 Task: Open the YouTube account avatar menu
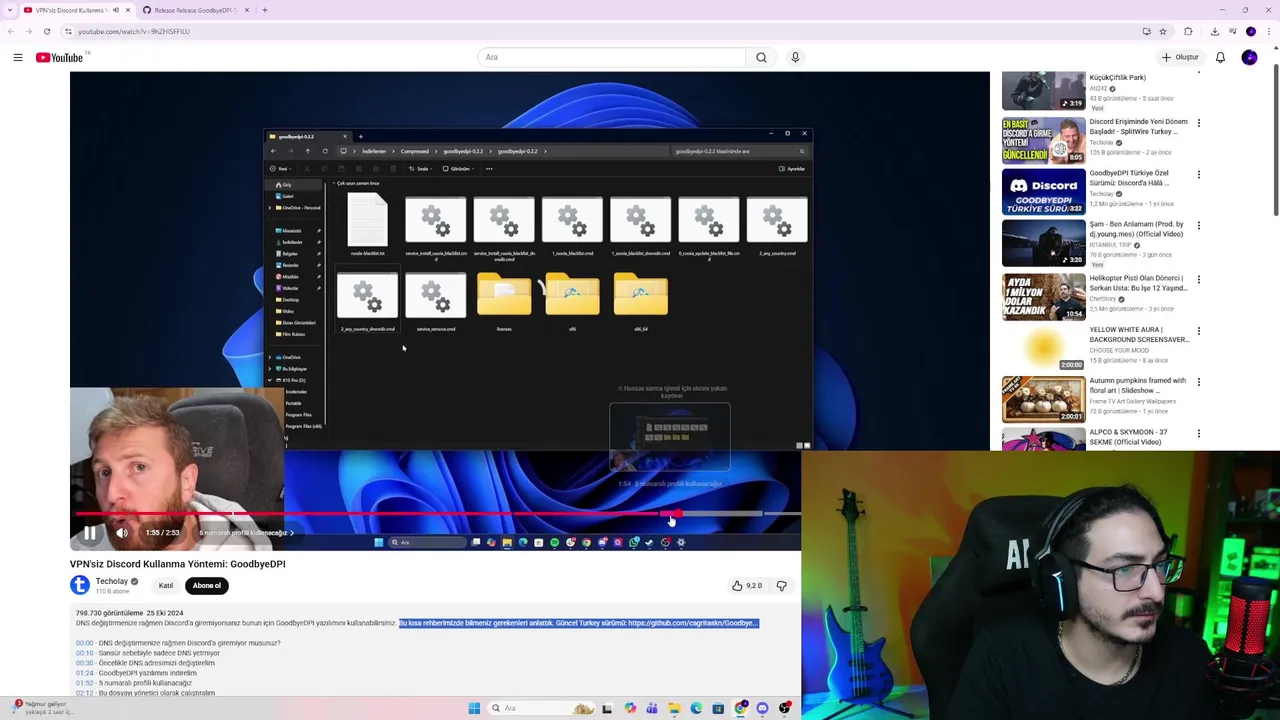click(x=1249, y=57)
